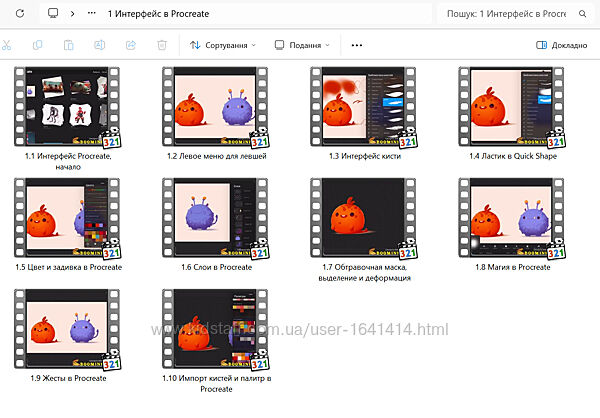Viewport: 600px width, 418px height.
Task: Click the breadcrumb ellipsis in the address bar
Action: [x=92, y=14]
